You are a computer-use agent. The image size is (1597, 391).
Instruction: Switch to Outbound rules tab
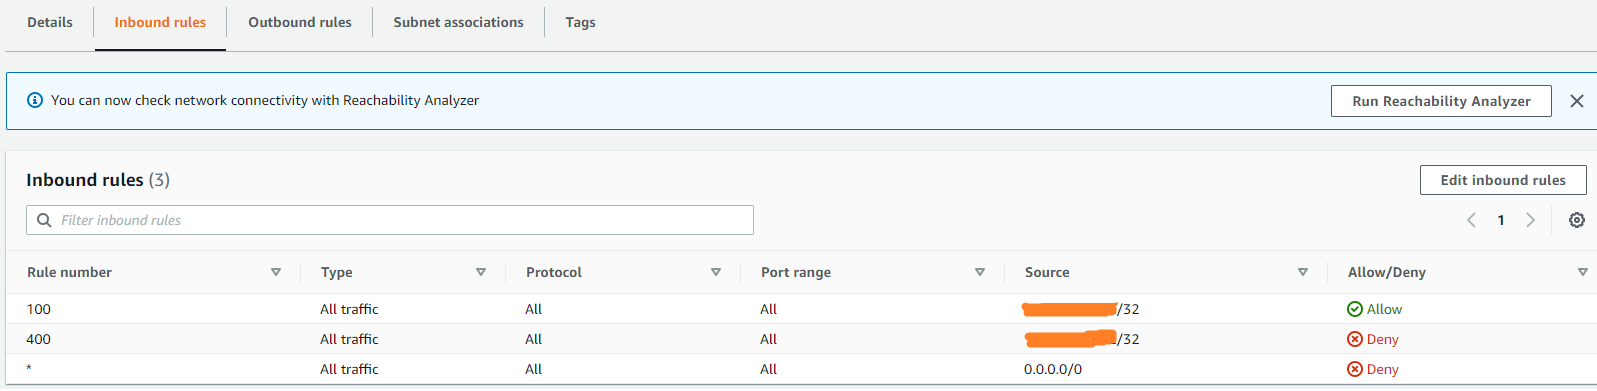(300, 22)
